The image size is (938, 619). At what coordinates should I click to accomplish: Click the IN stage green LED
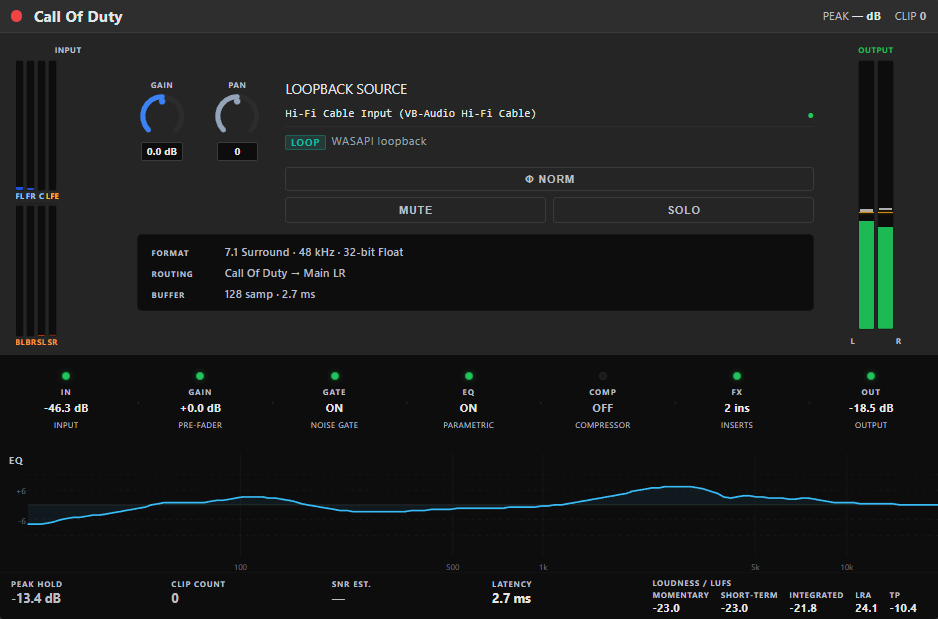(x=66, y=376)
